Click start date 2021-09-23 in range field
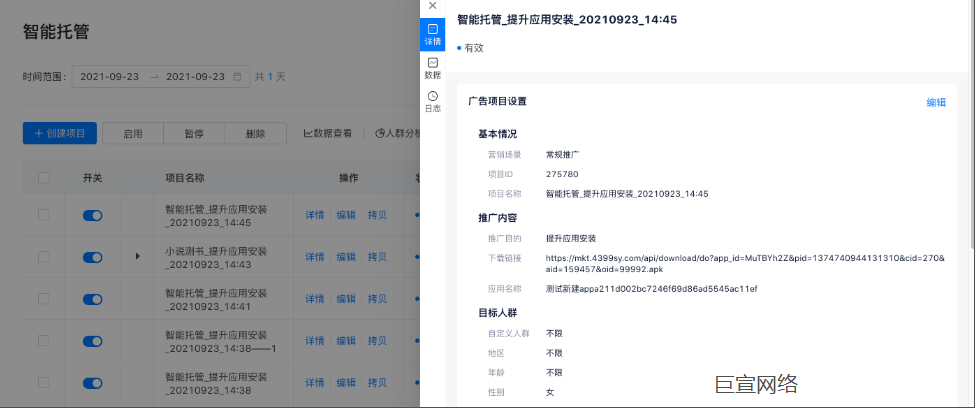The height and width of the screenshot is (408, 975). [x=109, y=77]
